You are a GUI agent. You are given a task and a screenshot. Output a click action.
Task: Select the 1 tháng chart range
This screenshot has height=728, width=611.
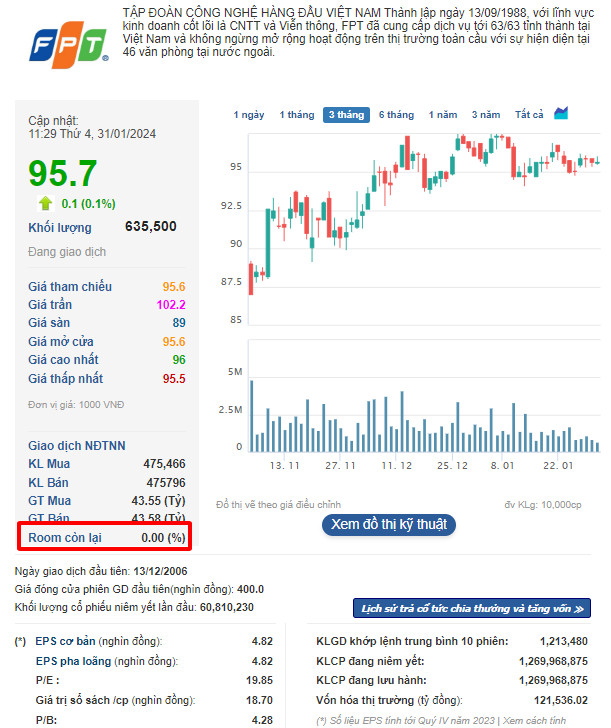(x=297, y=115)
